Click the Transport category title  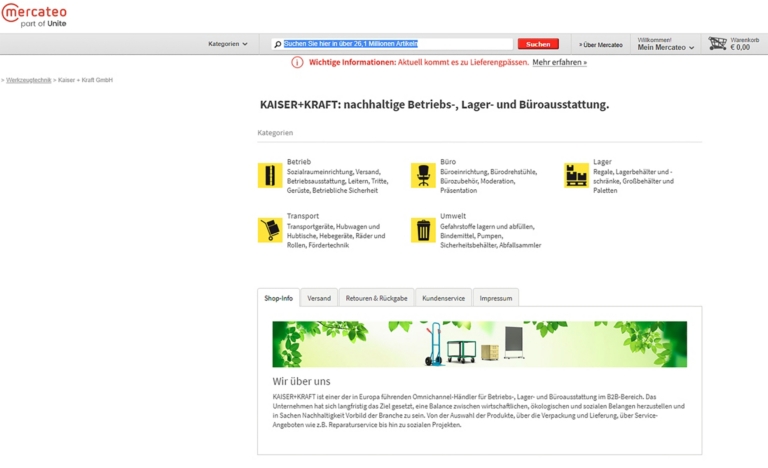click(x=303, y=216)
